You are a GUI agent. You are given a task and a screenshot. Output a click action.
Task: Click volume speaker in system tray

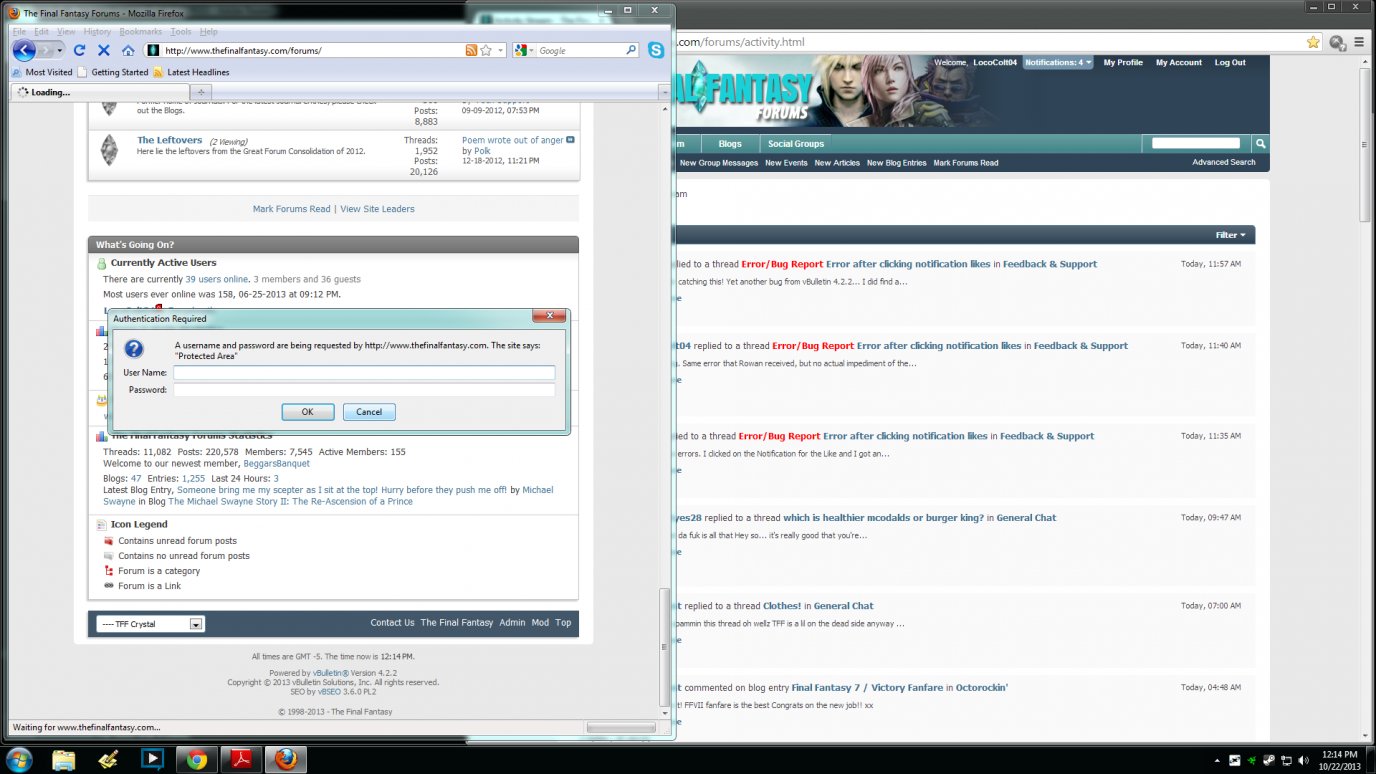pyautogui.click(x=1302, y=760)
